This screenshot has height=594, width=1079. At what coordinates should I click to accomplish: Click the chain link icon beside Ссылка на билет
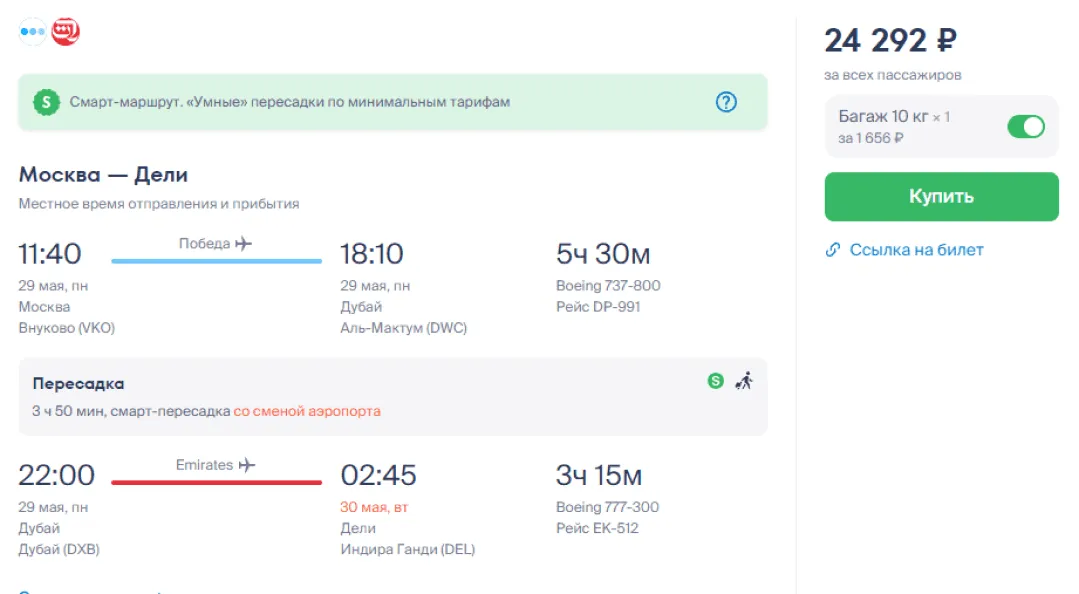(x=833, y=250)
